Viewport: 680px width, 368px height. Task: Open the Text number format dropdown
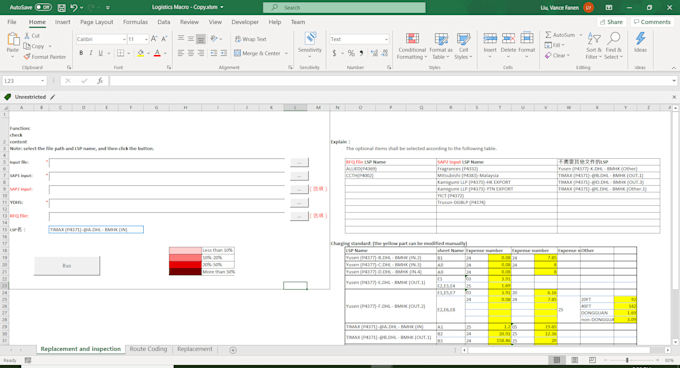(386, 39)
